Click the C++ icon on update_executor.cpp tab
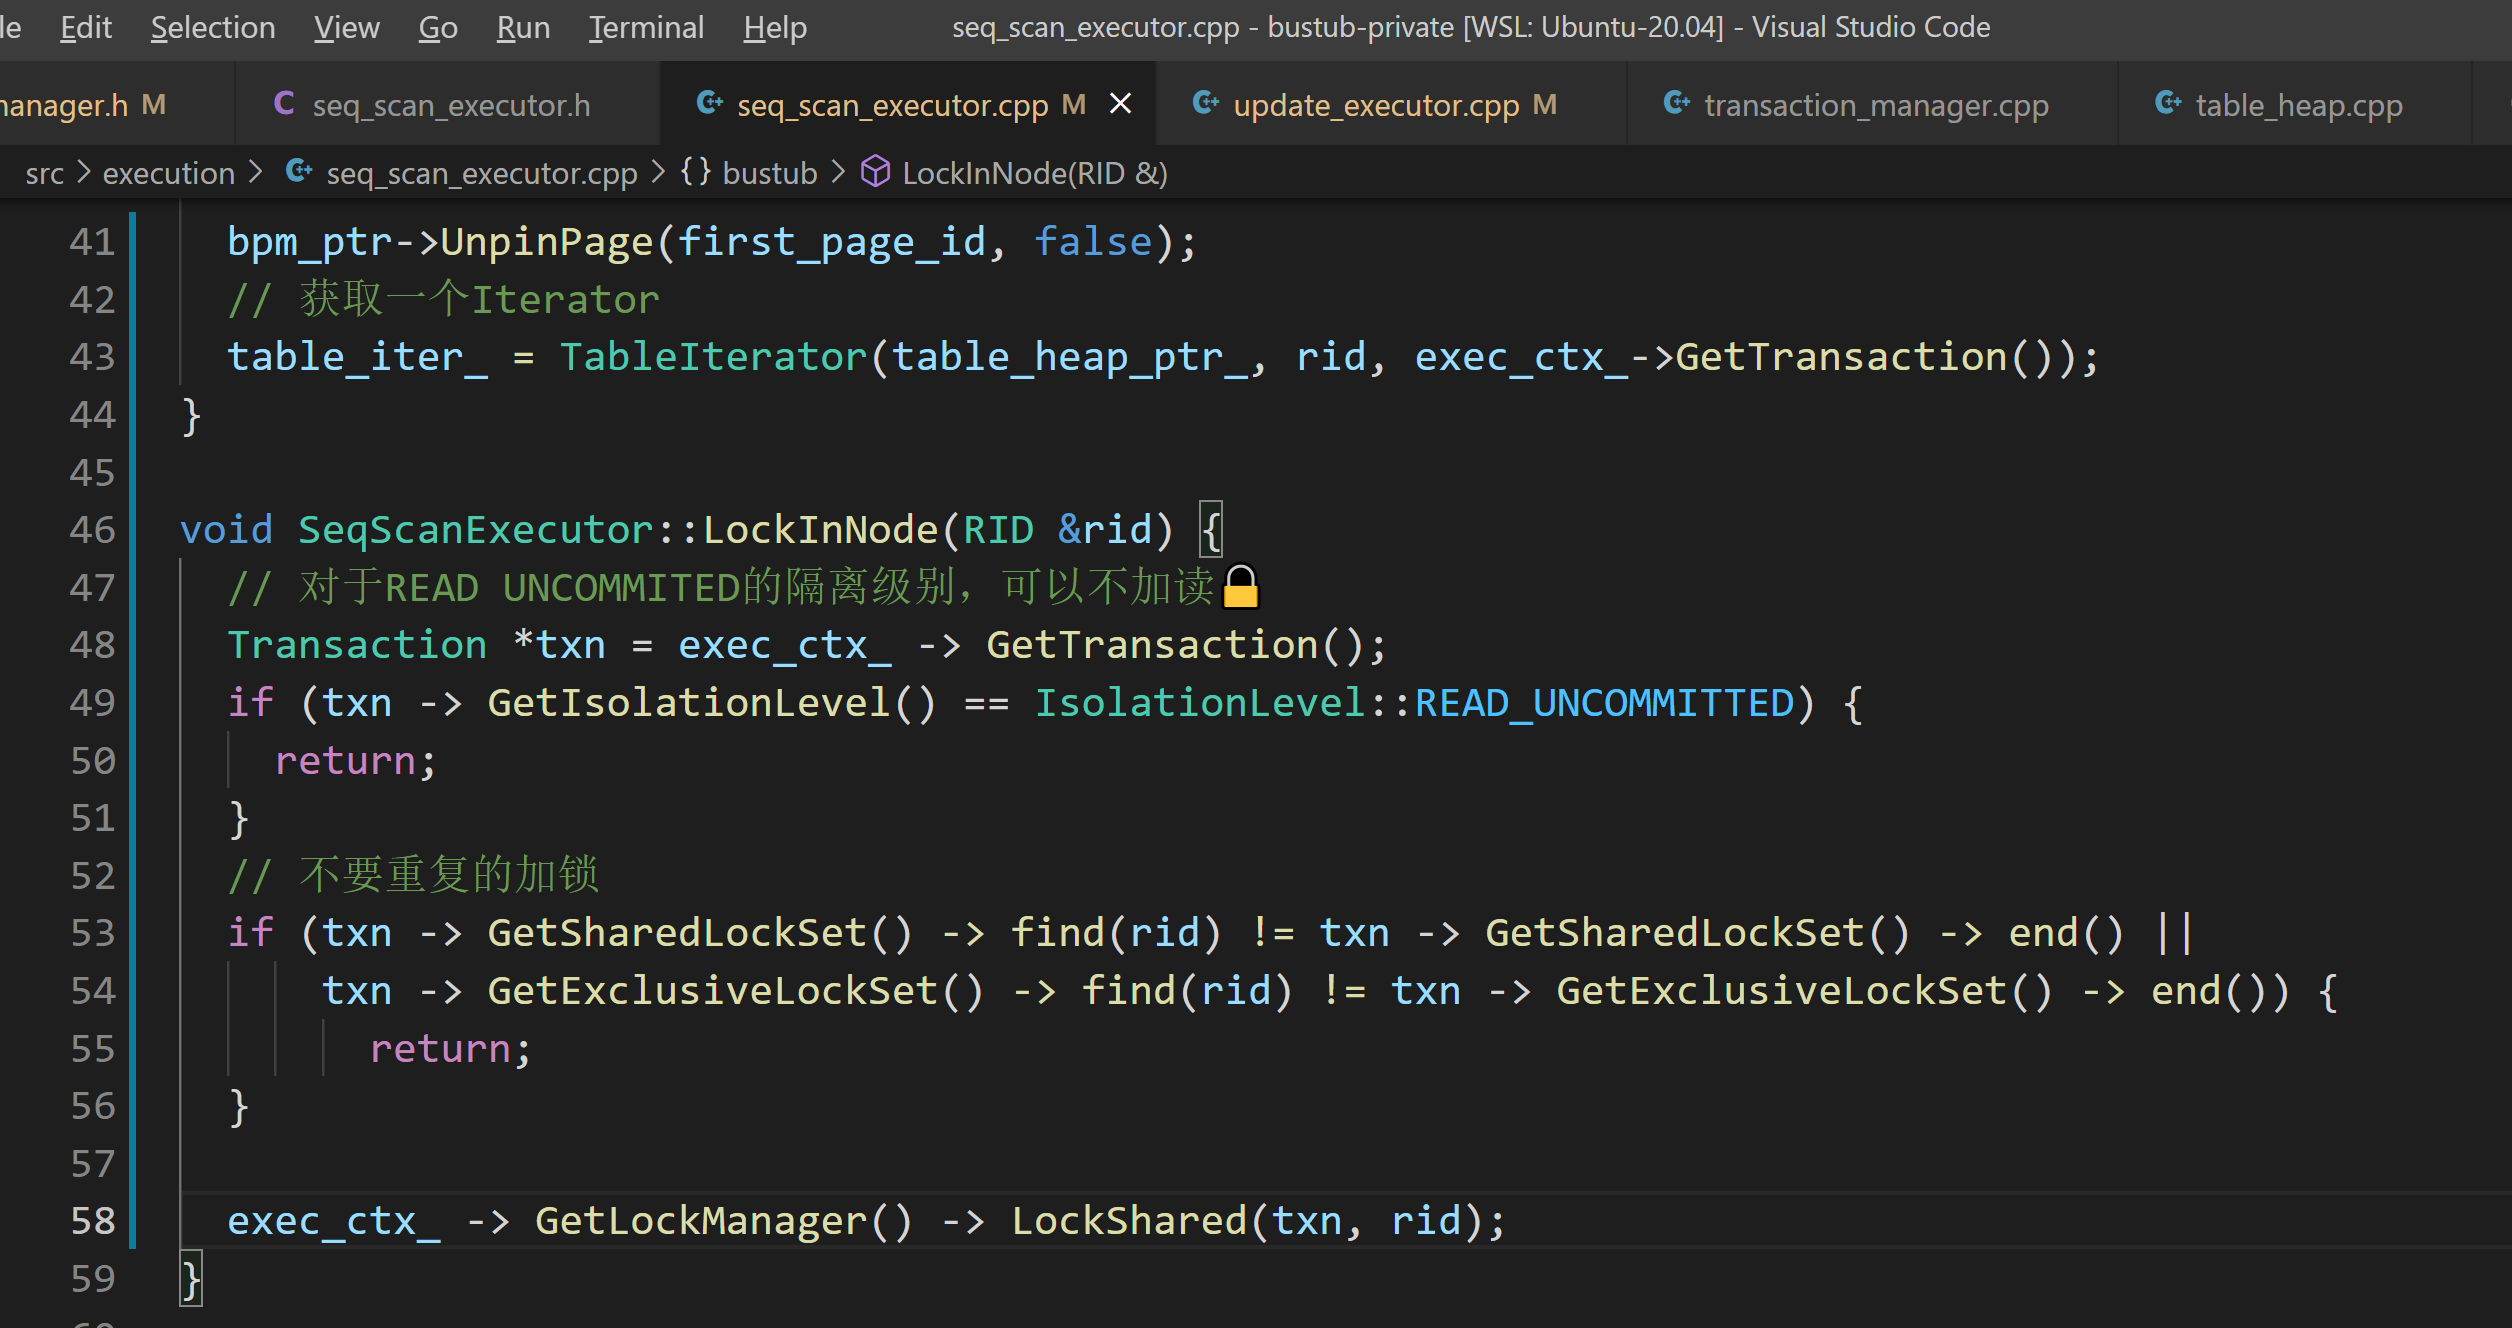 click(1206, 104)
